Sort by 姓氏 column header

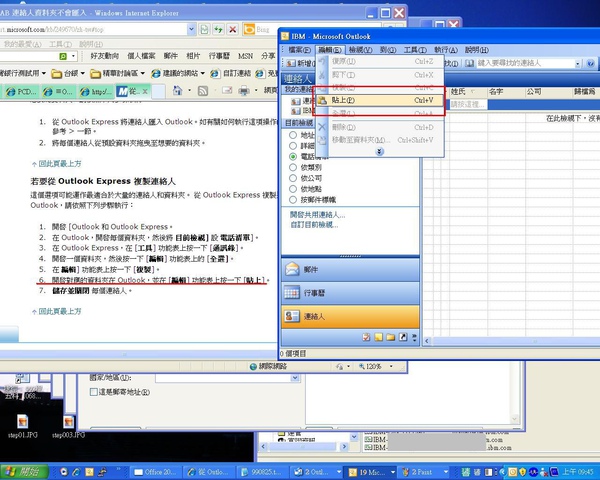pyautogui.click(x=468, y=91)
